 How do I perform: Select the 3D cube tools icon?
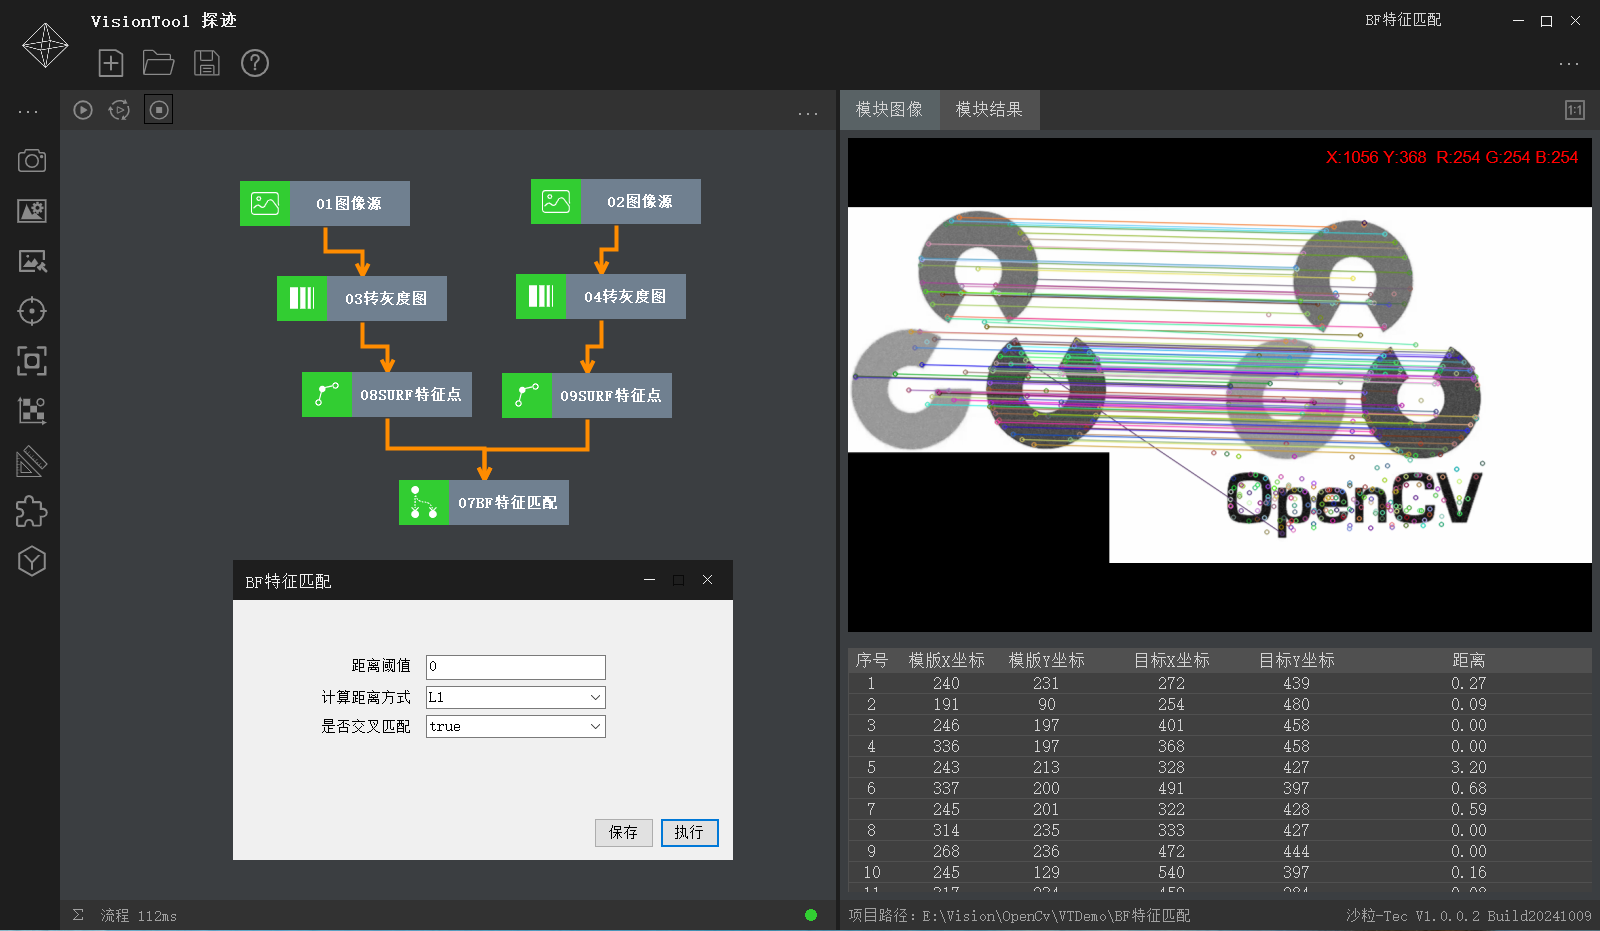point(32,561)
